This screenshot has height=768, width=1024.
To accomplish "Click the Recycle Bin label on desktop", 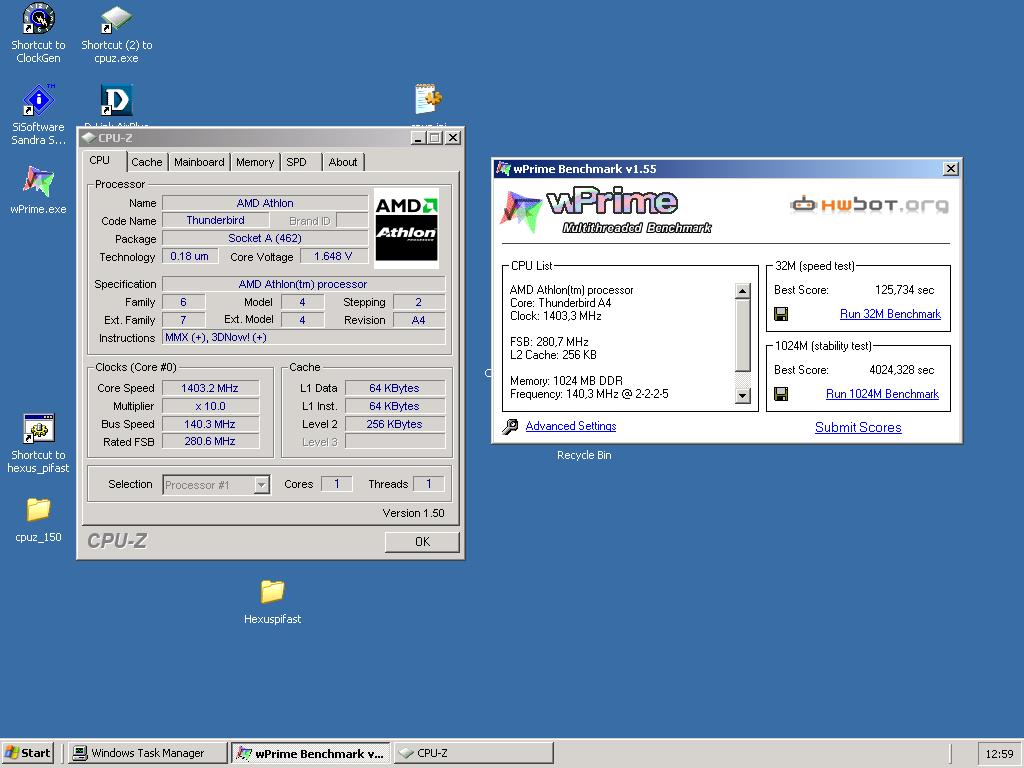I will [584, 455].
